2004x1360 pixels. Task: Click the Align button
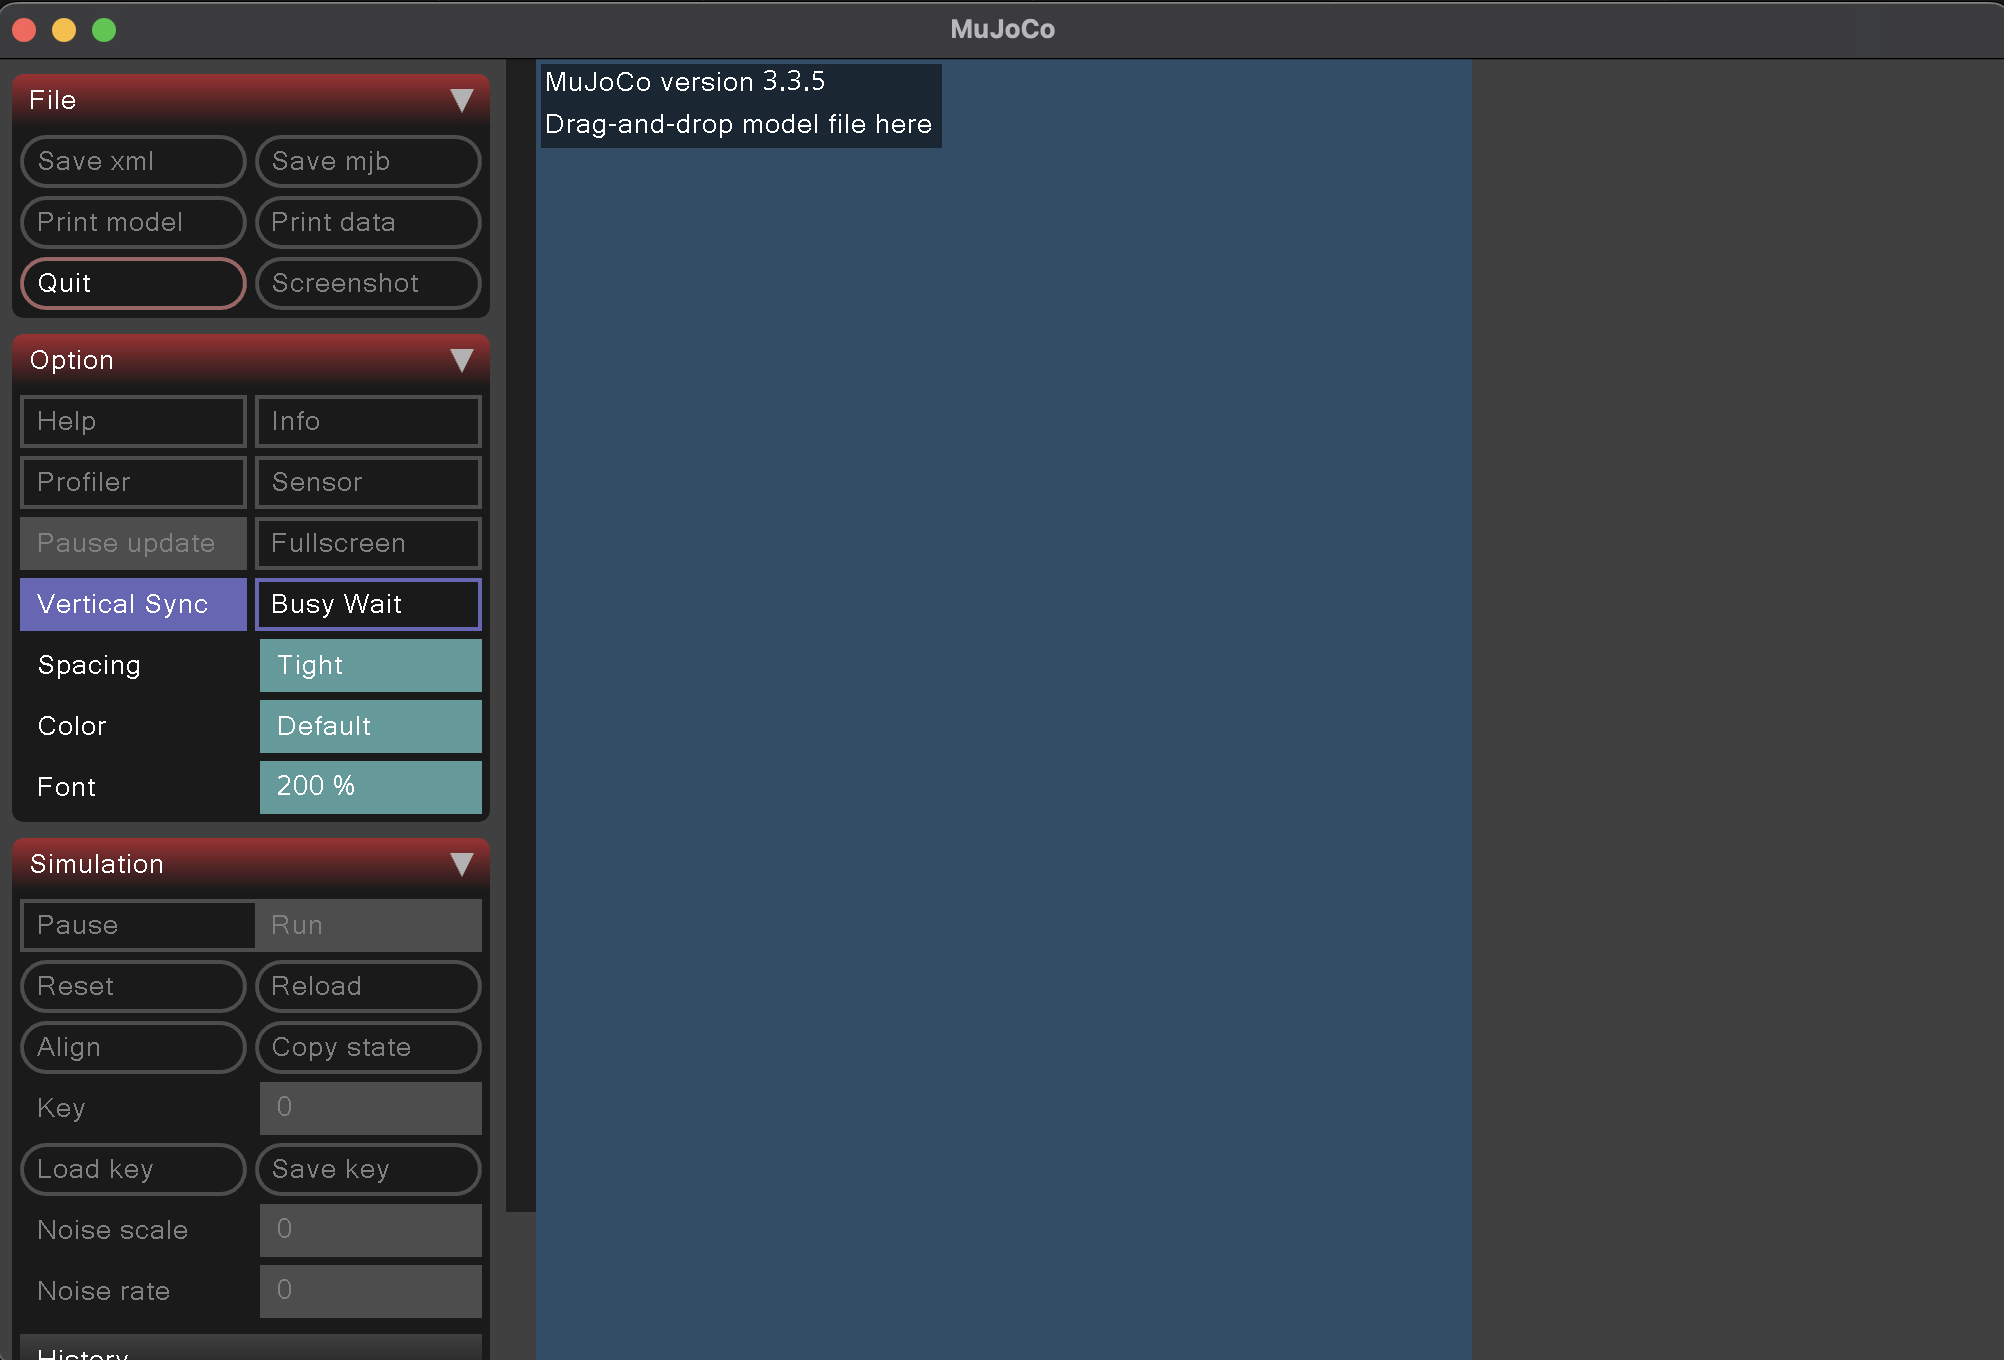[x=133, y=1047]
